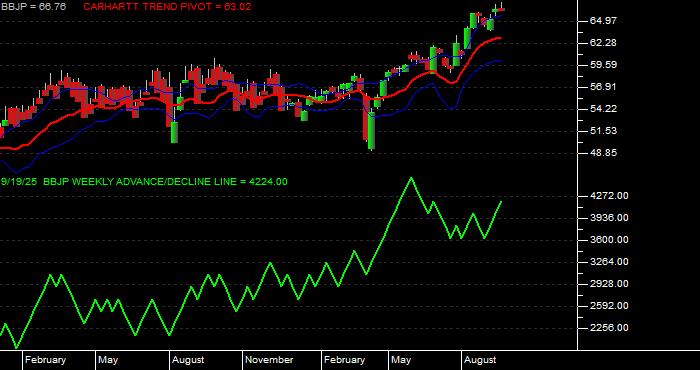
Task: Click the 3600.00 axis value
Action: coord(608,240)
